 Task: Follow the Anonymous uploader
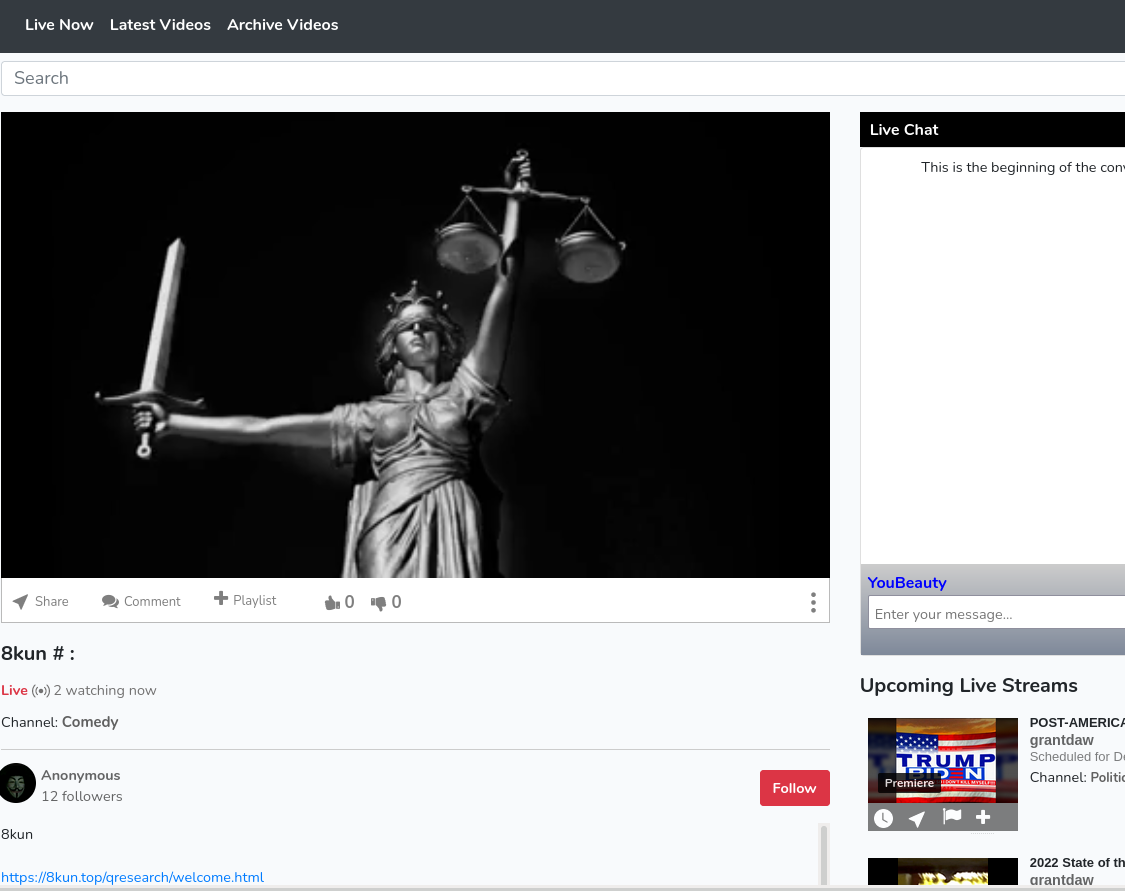pyautogui.click(x=795, y=788)
